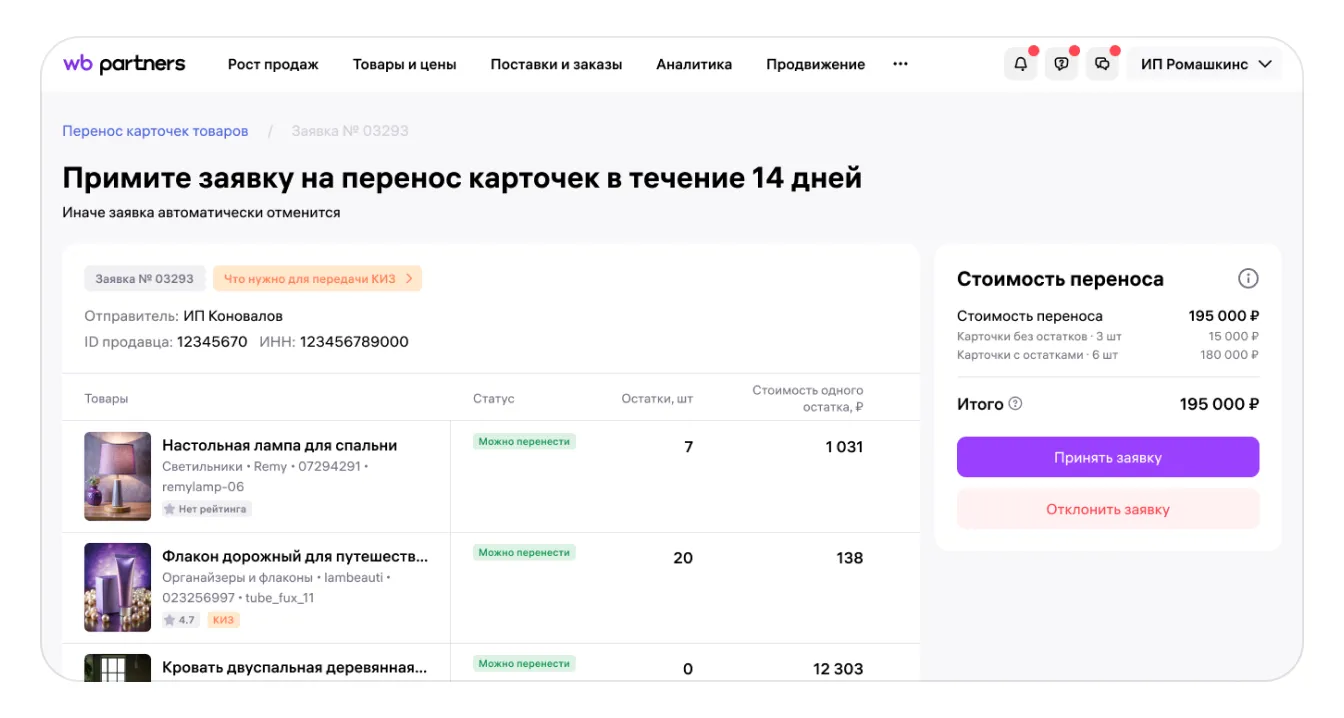This screenshot has width=1344, height=718.
Task: Open Настольная лампа для спальни product thumbnail
Action: (x=117, y=476)
